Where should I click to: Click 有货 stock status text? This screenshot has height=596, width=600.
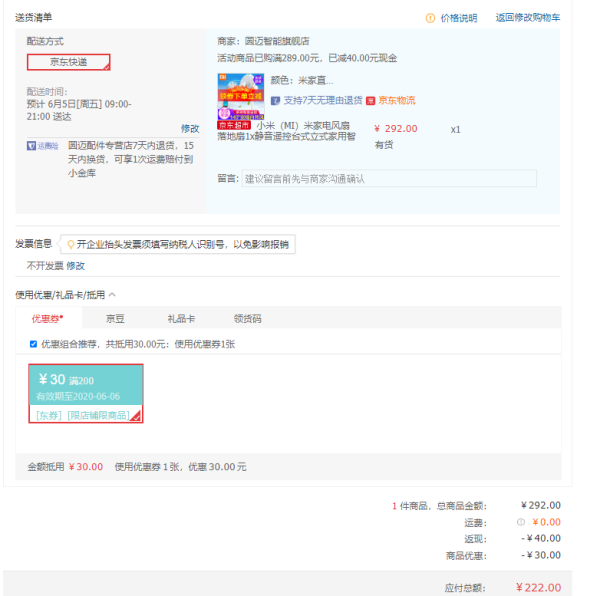click(384, 145)
